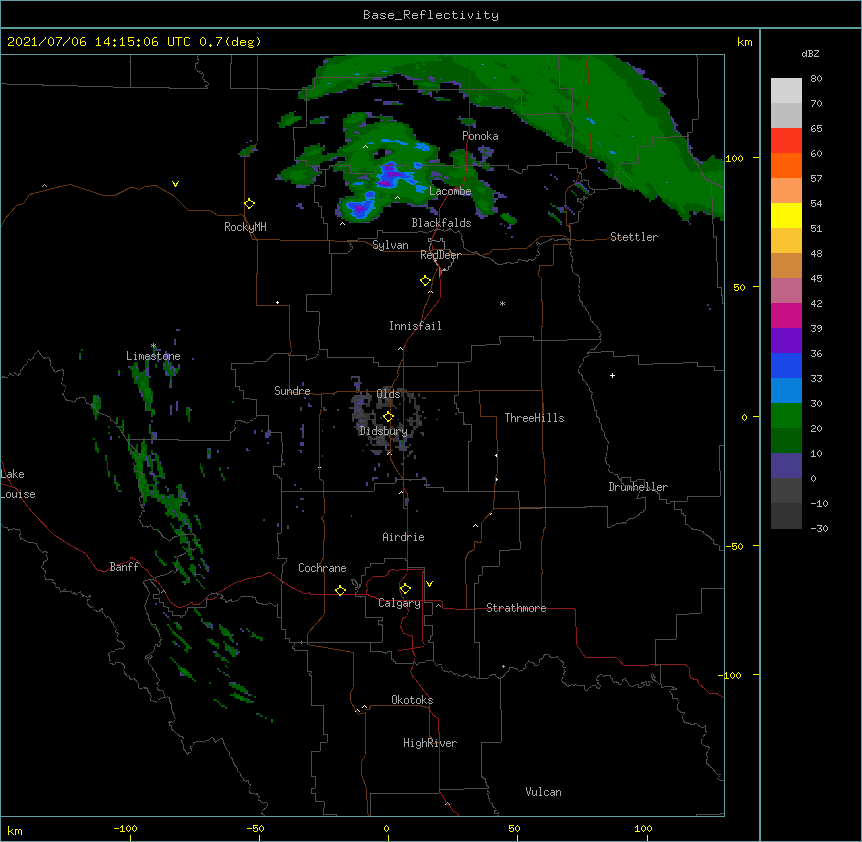
Task: Select the Banff town label
Action: point(124,567)
